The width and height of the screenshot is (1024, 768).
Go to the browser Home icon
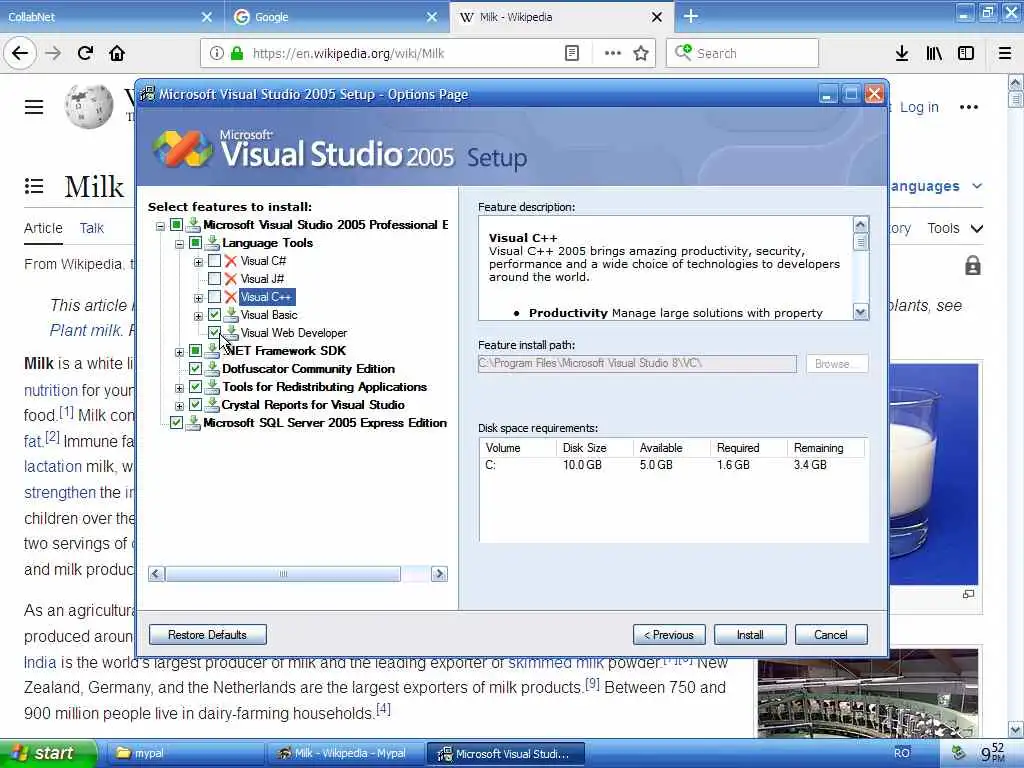point(117,53)
